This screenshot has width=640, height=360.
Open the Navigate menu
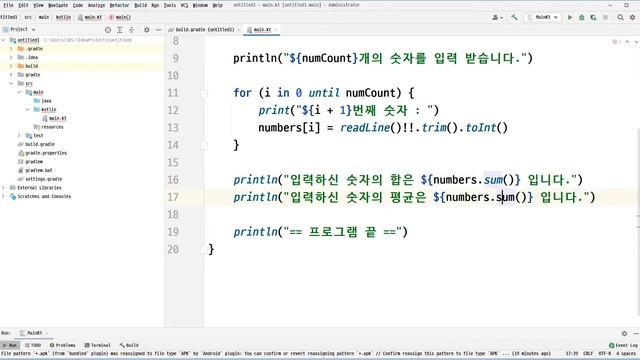(x=58, y=5)
